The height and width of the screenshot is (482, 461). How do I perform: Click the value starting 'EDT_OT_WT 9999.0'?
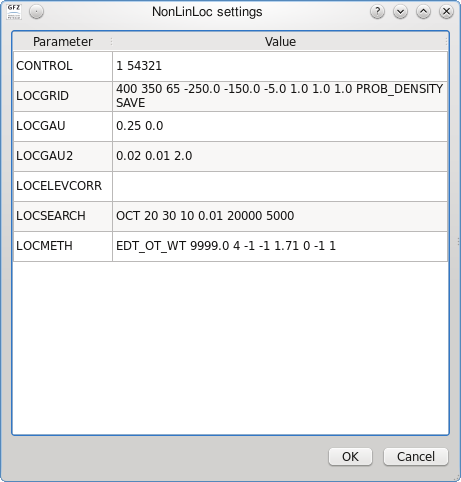280,246
